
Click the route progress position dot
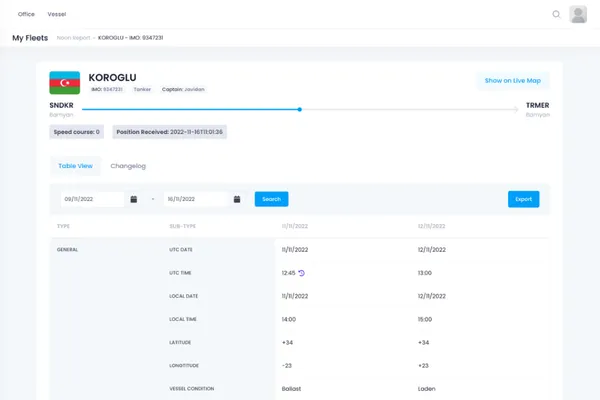299,109
